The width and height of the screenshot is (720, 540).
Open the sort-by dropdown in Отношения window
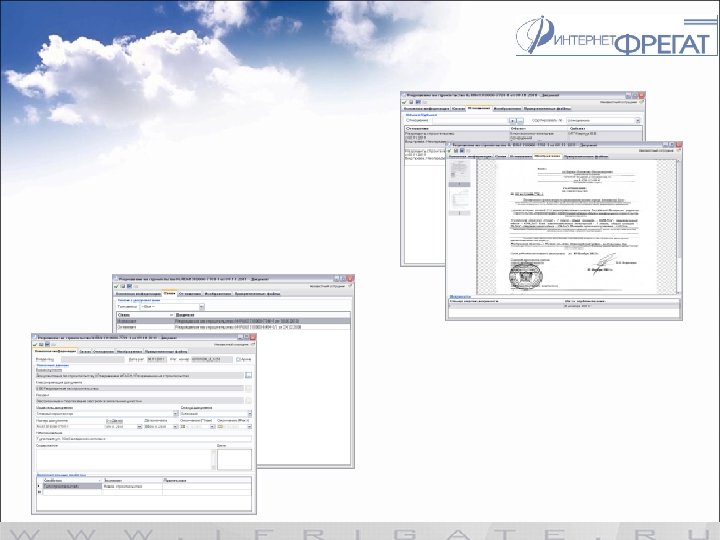coord(637,121)
